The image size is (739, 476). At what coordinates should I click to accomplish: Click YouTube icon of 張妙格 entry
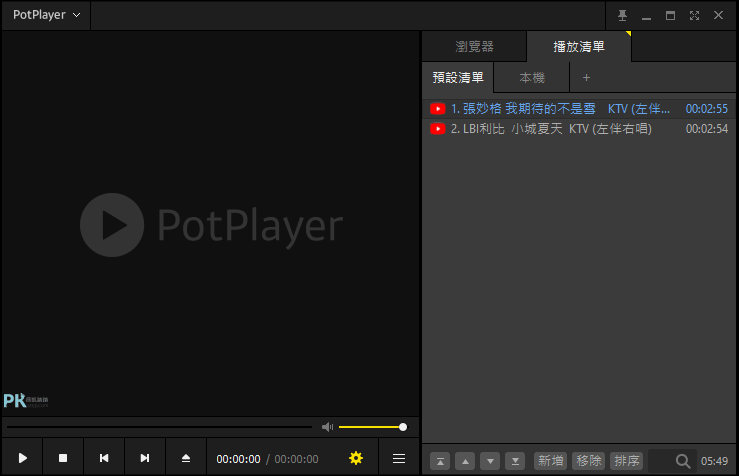(x=437, y=109)
